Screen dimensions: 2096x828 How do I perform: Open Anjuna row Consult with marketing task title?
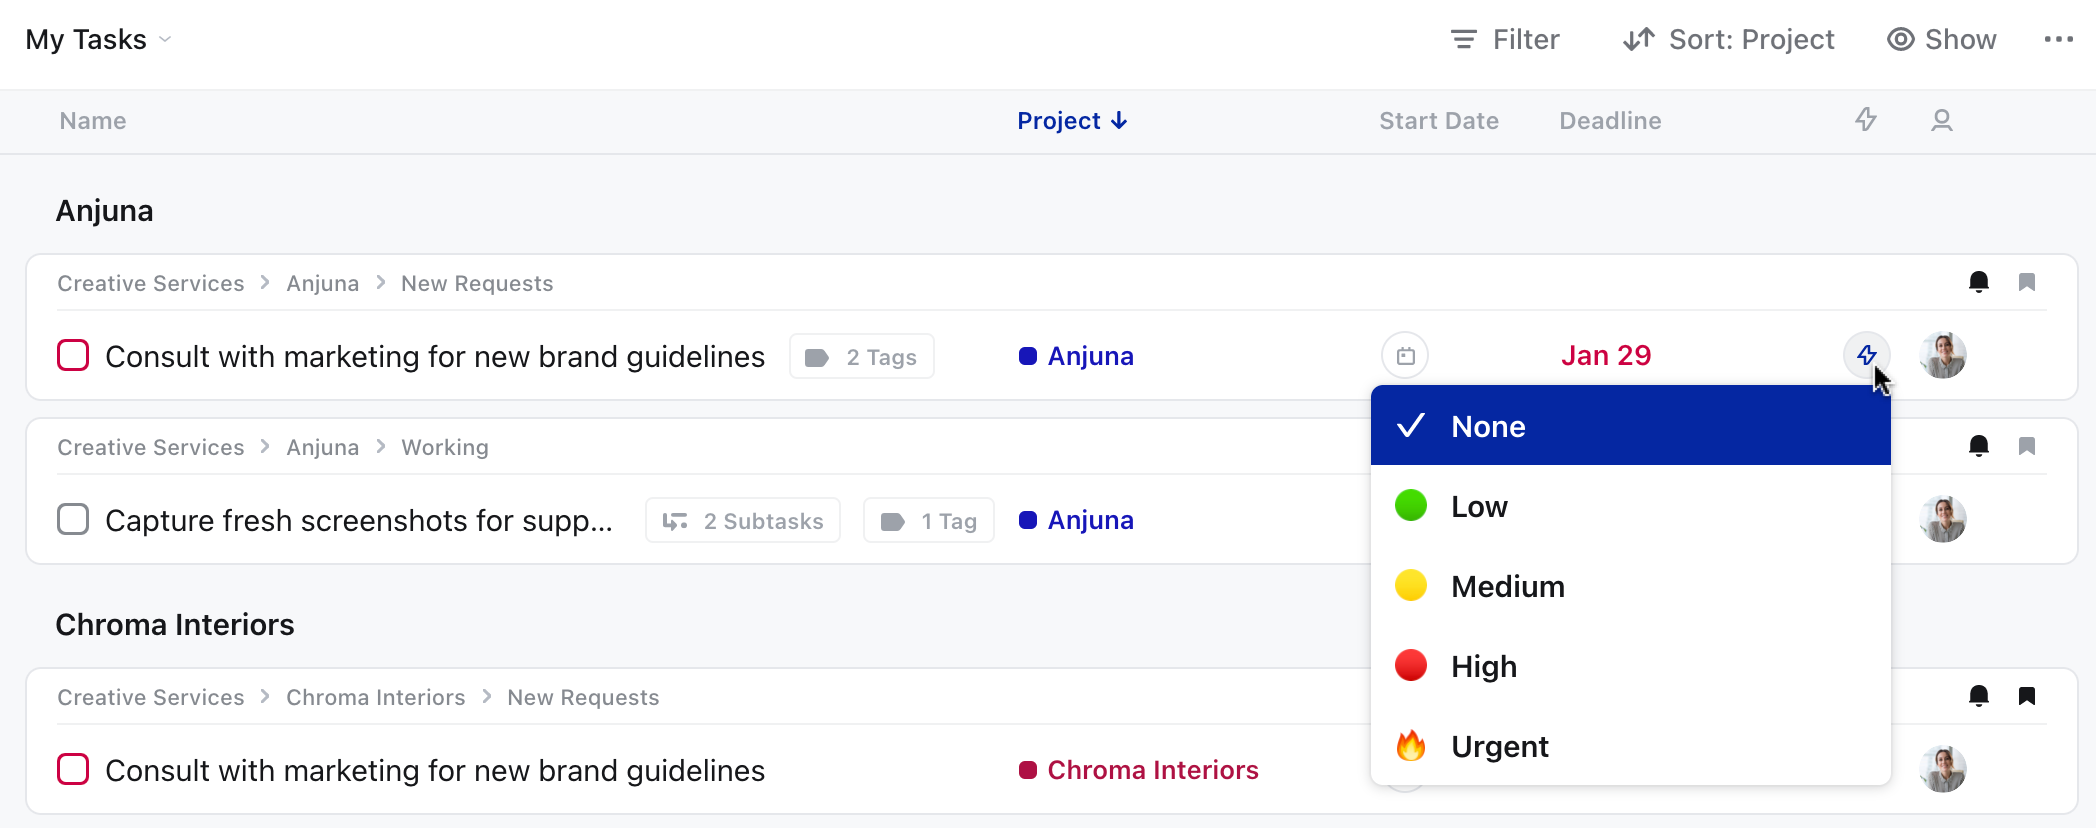pyautogui.click(x=435, y=357)
